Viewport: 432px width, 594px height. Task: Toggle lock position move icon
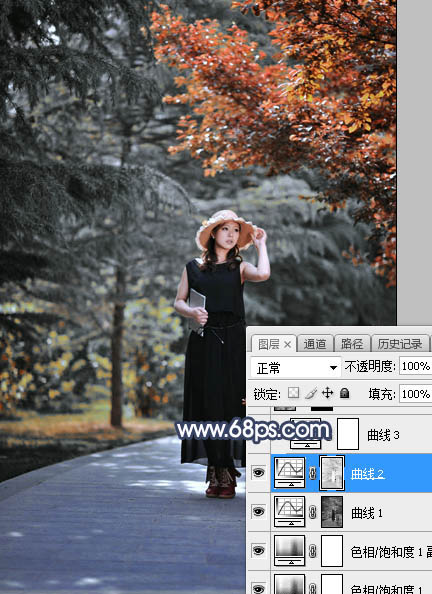[x=327, y=393]
